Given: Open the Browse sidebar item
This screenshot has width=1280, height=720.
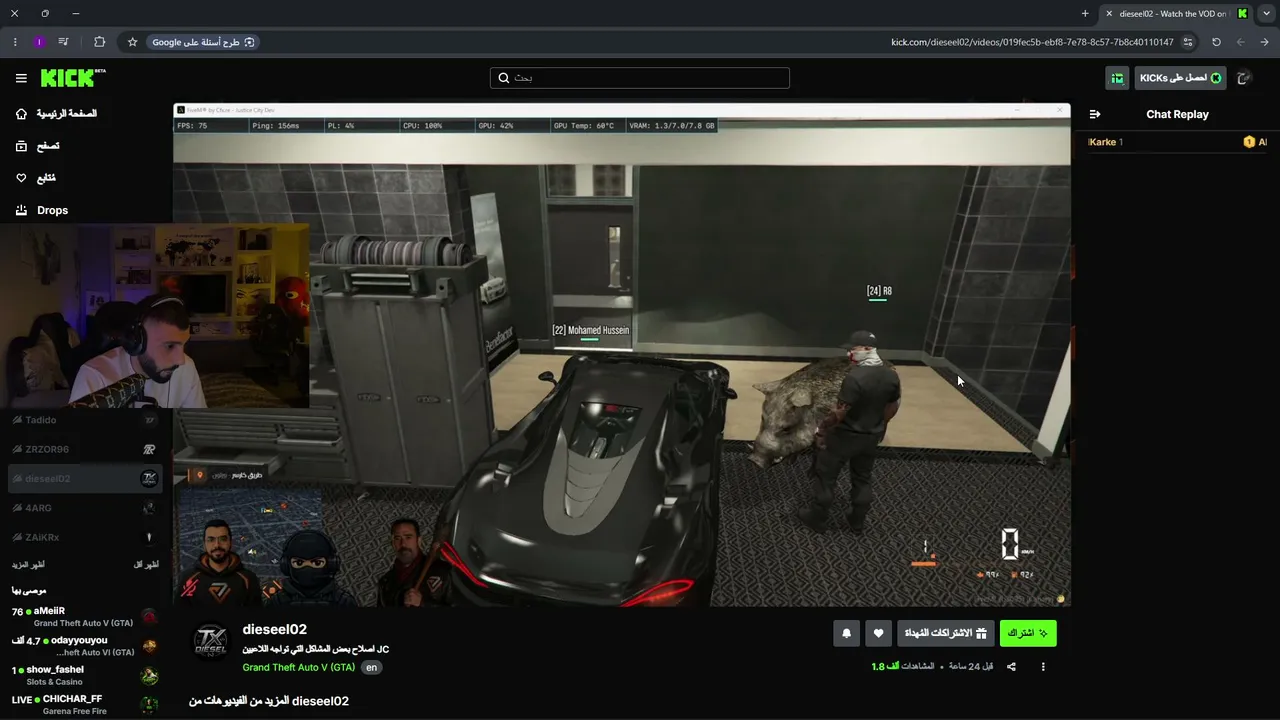Looking at the screenshot, I should [x=37, y=146].
